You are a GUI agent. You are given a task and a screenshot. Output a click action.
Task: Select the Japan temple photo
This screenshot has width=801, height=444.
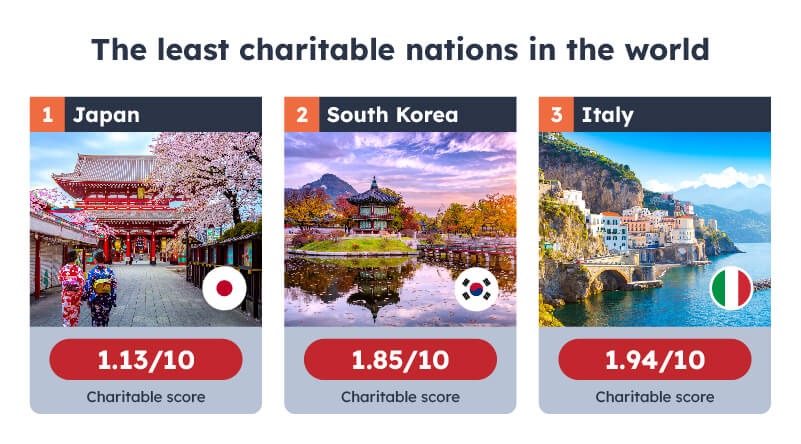coord(146,229)
